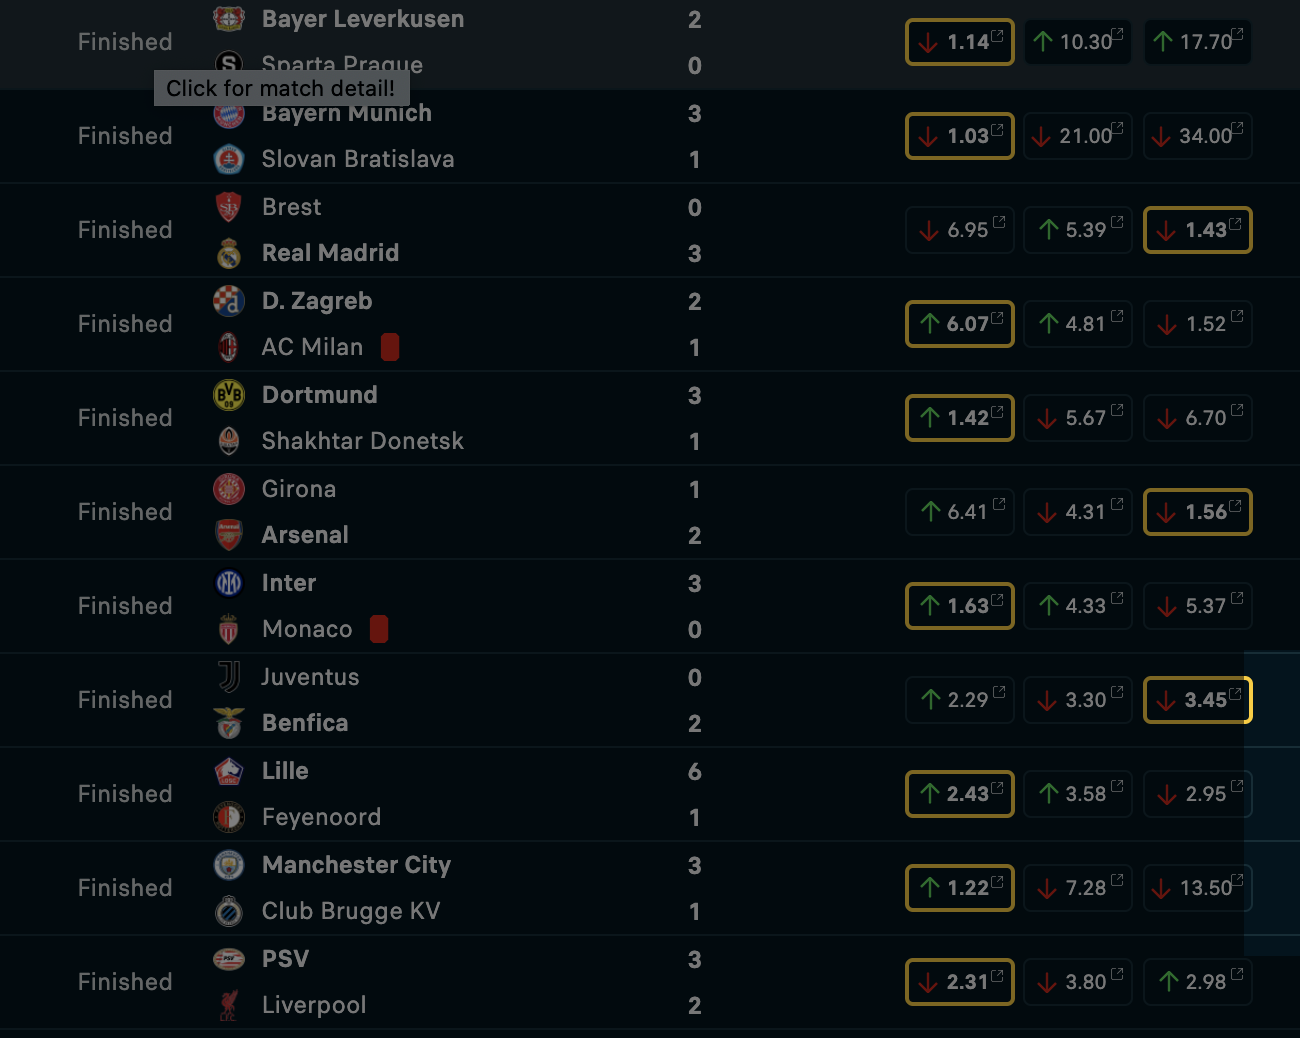Select the 1.43 away odds for Real Madrid
1300x1038 pixels.
tap(1198, 230)
